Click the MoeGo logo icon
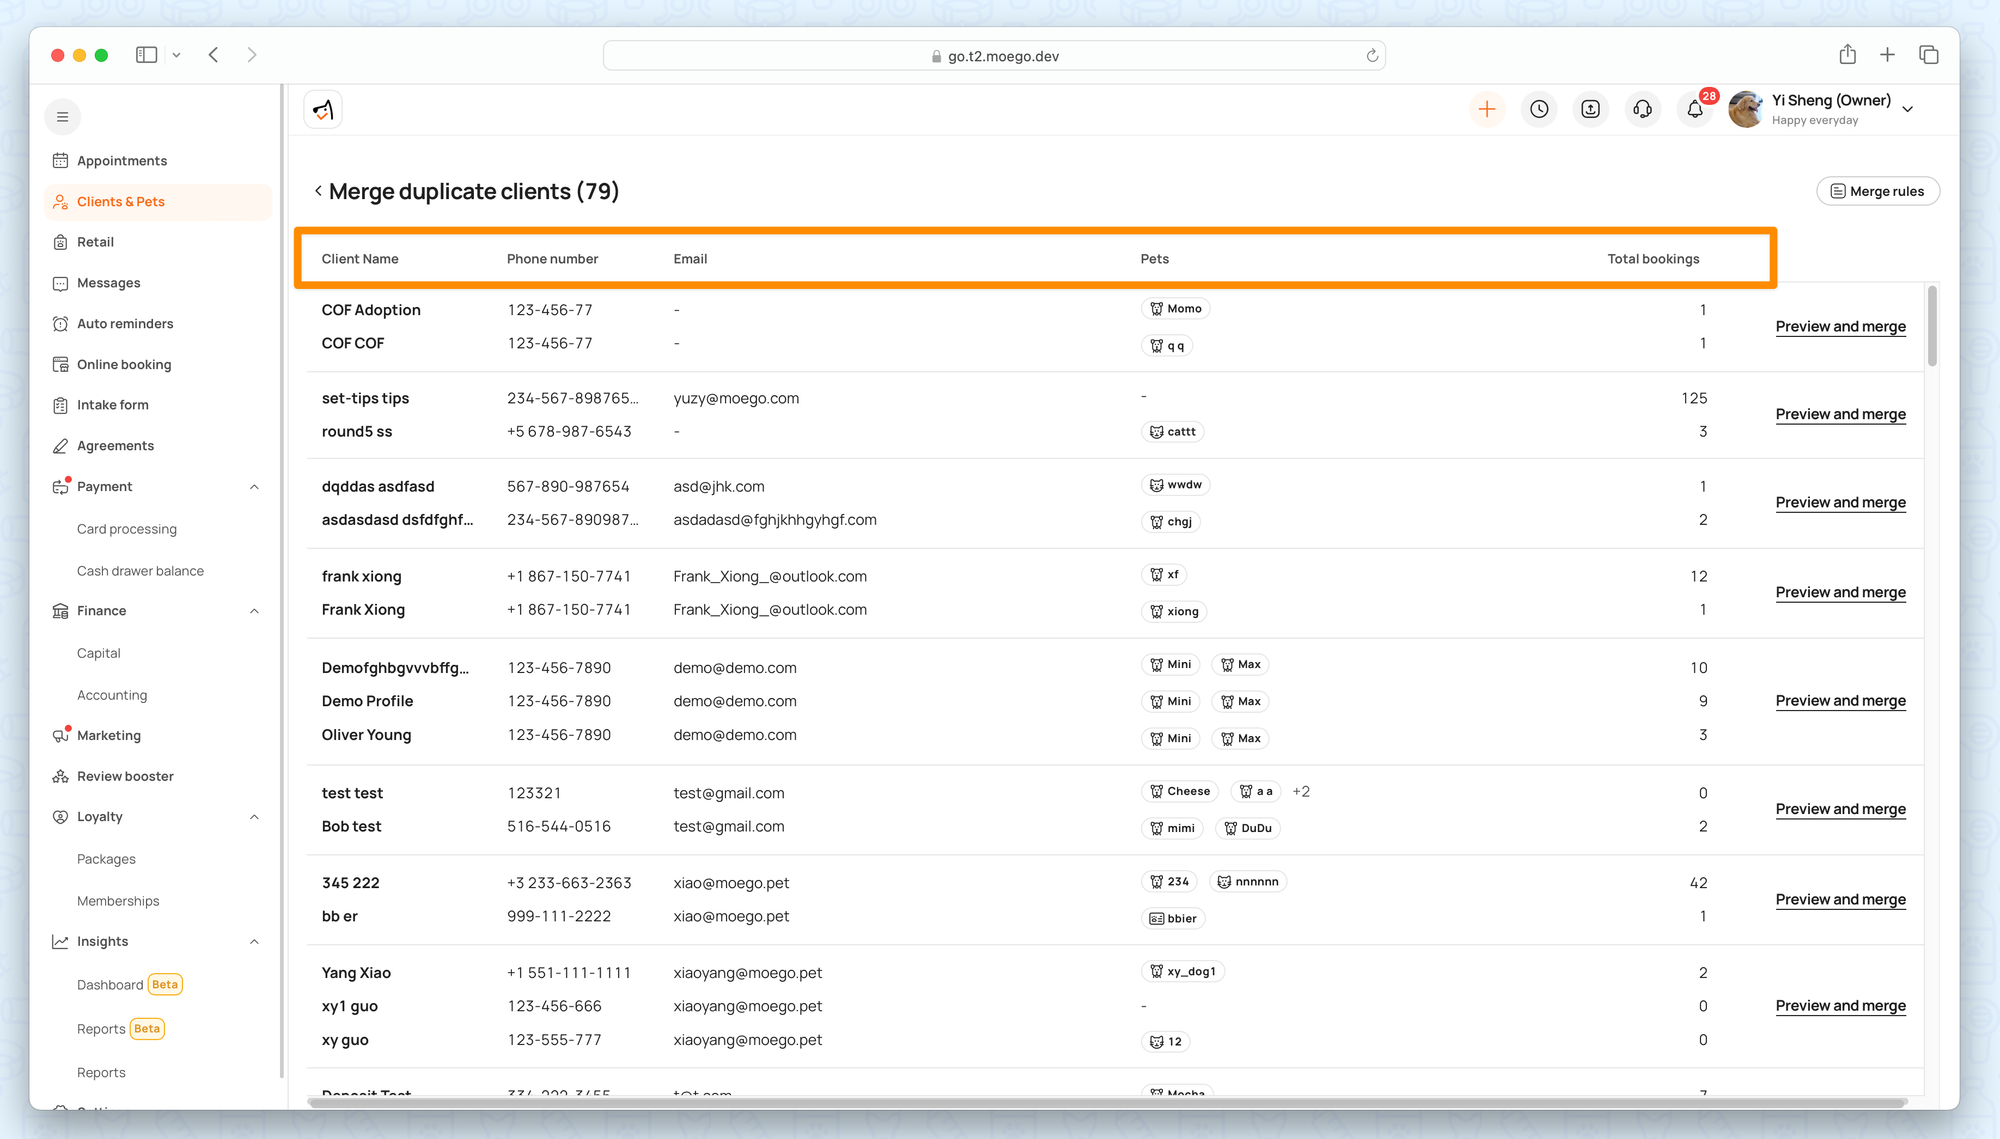Screen dimensions: 2000x1139 coord(323,110)
